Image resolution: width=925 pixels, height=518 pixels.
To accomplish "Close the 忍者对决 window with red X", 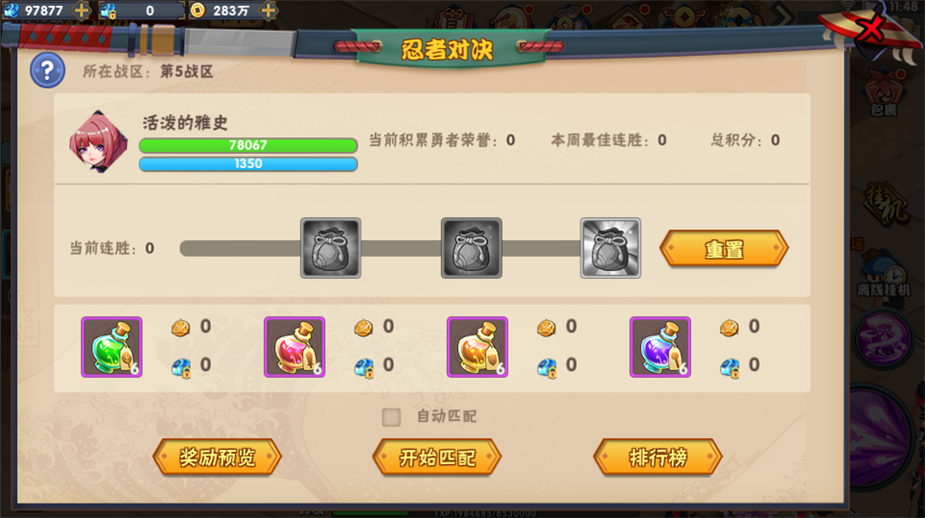I will (870, 28).
